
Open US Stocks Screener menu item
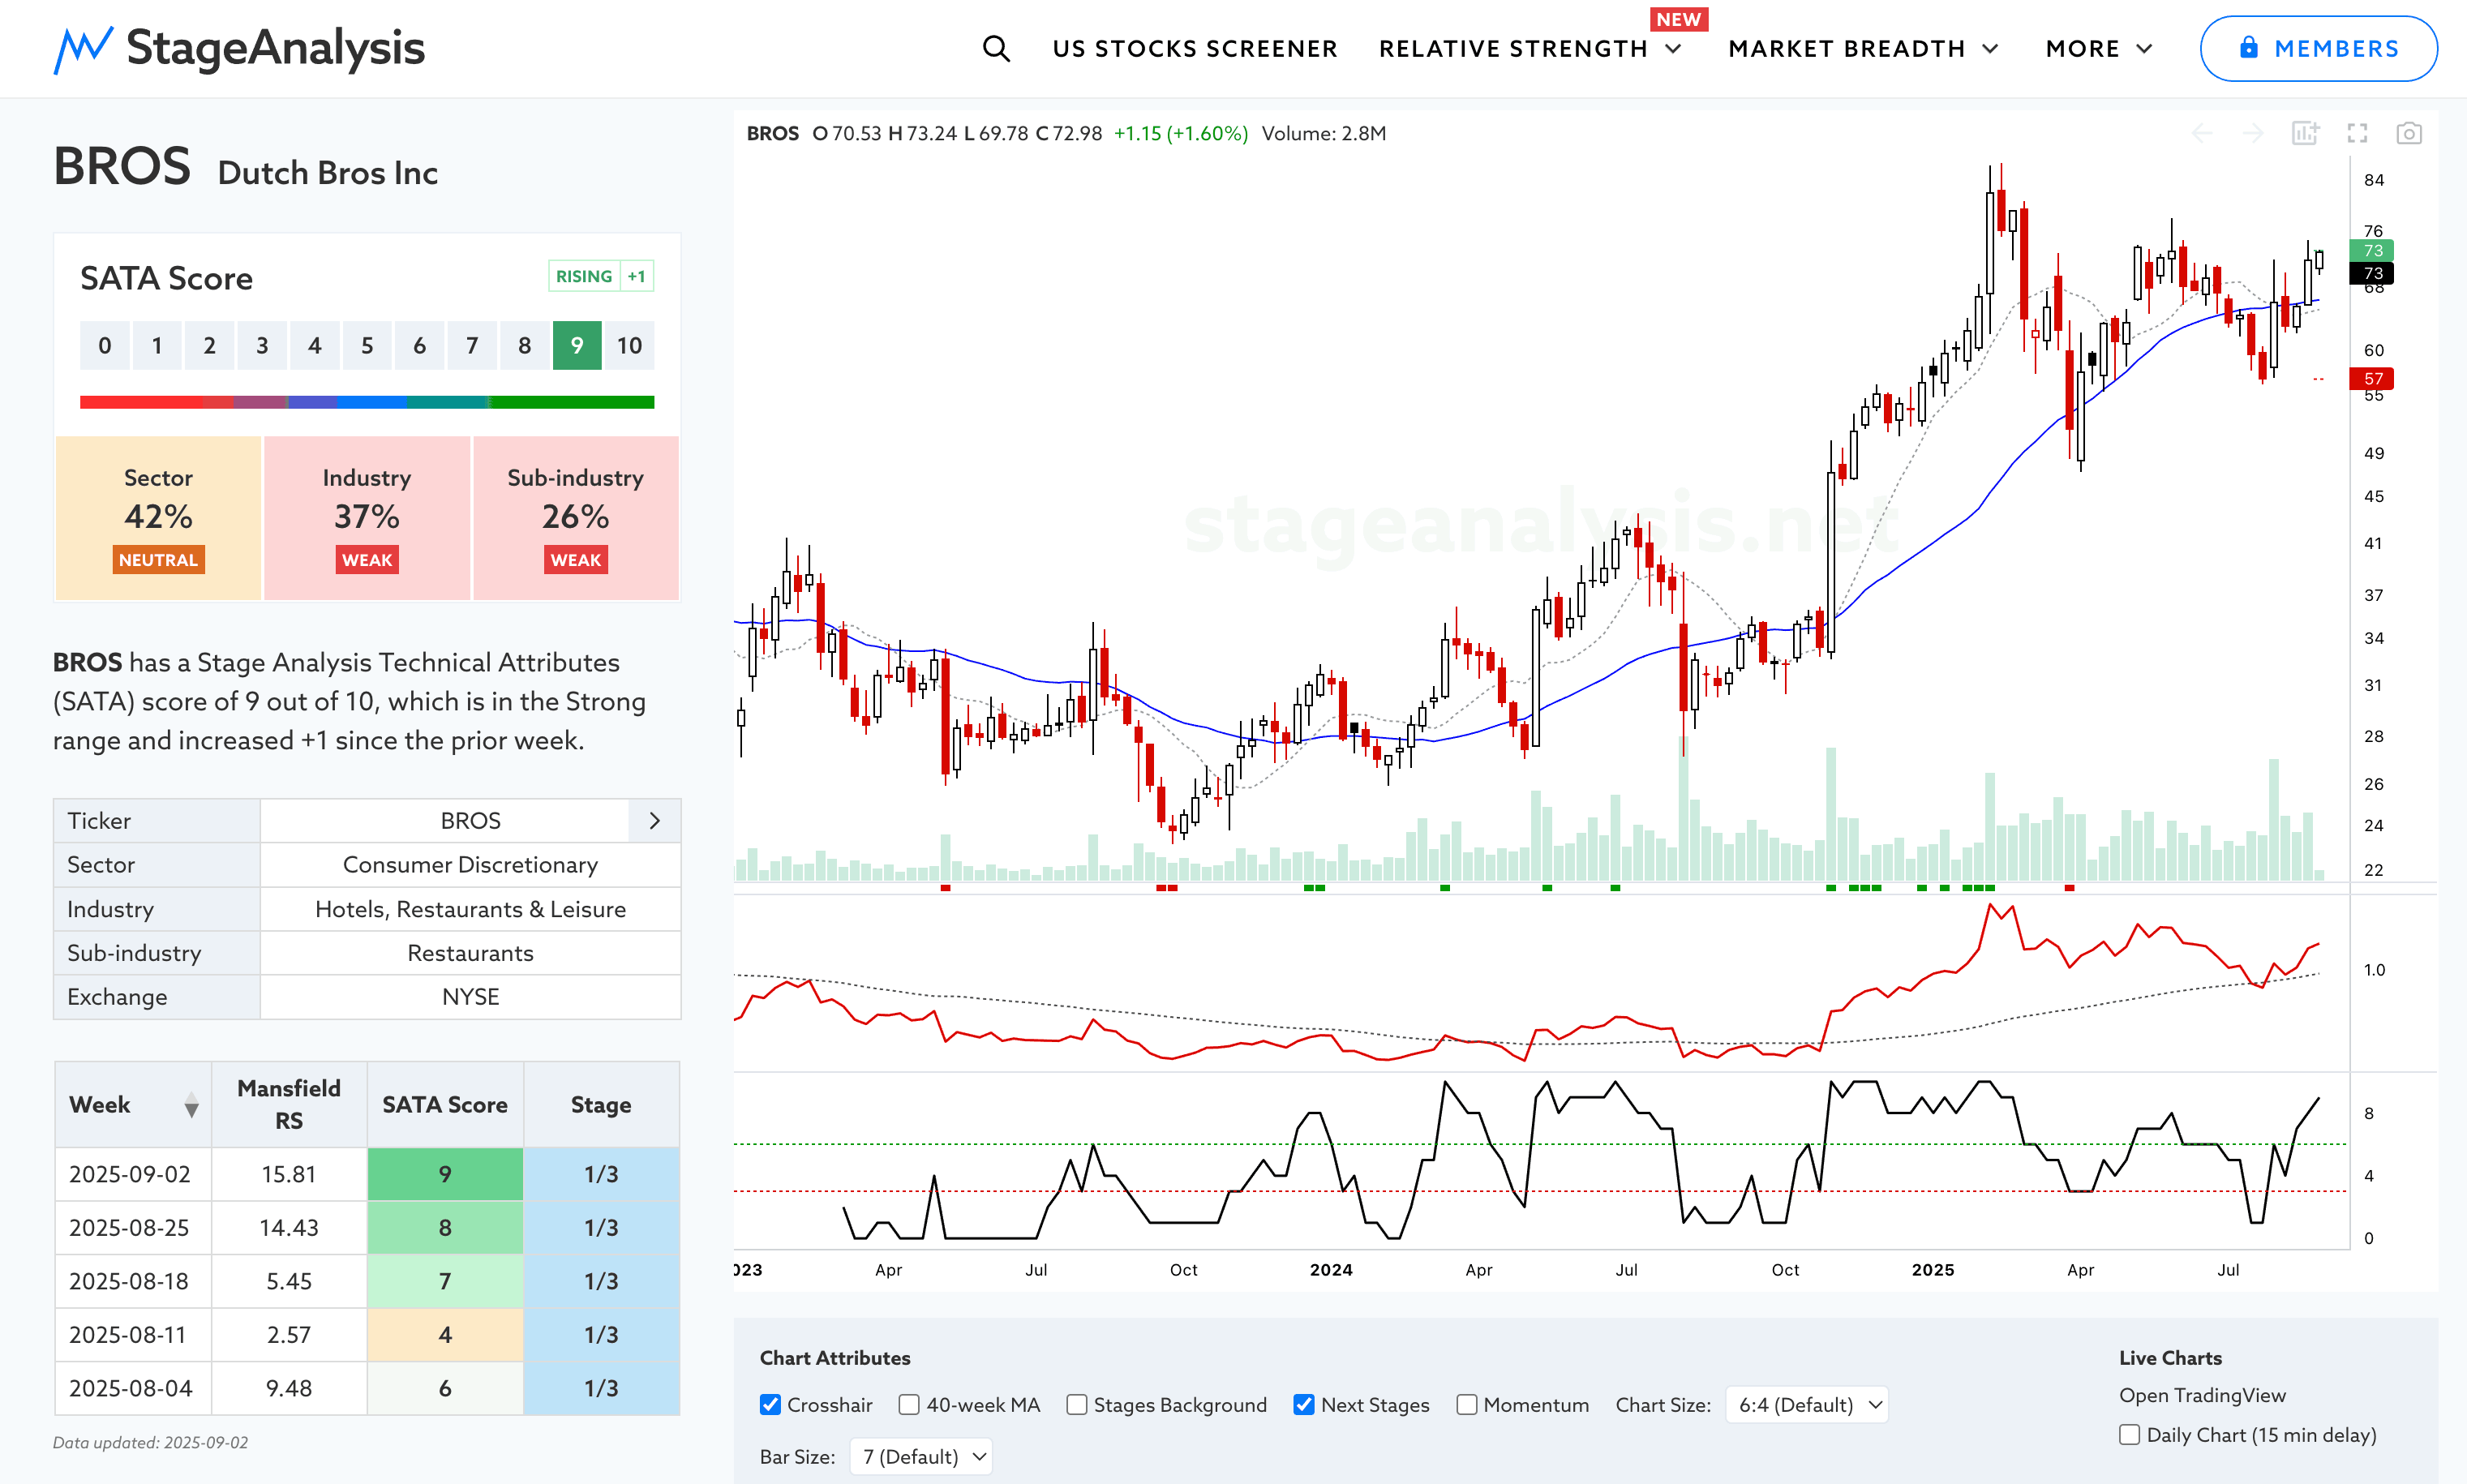pos(1195,49)
